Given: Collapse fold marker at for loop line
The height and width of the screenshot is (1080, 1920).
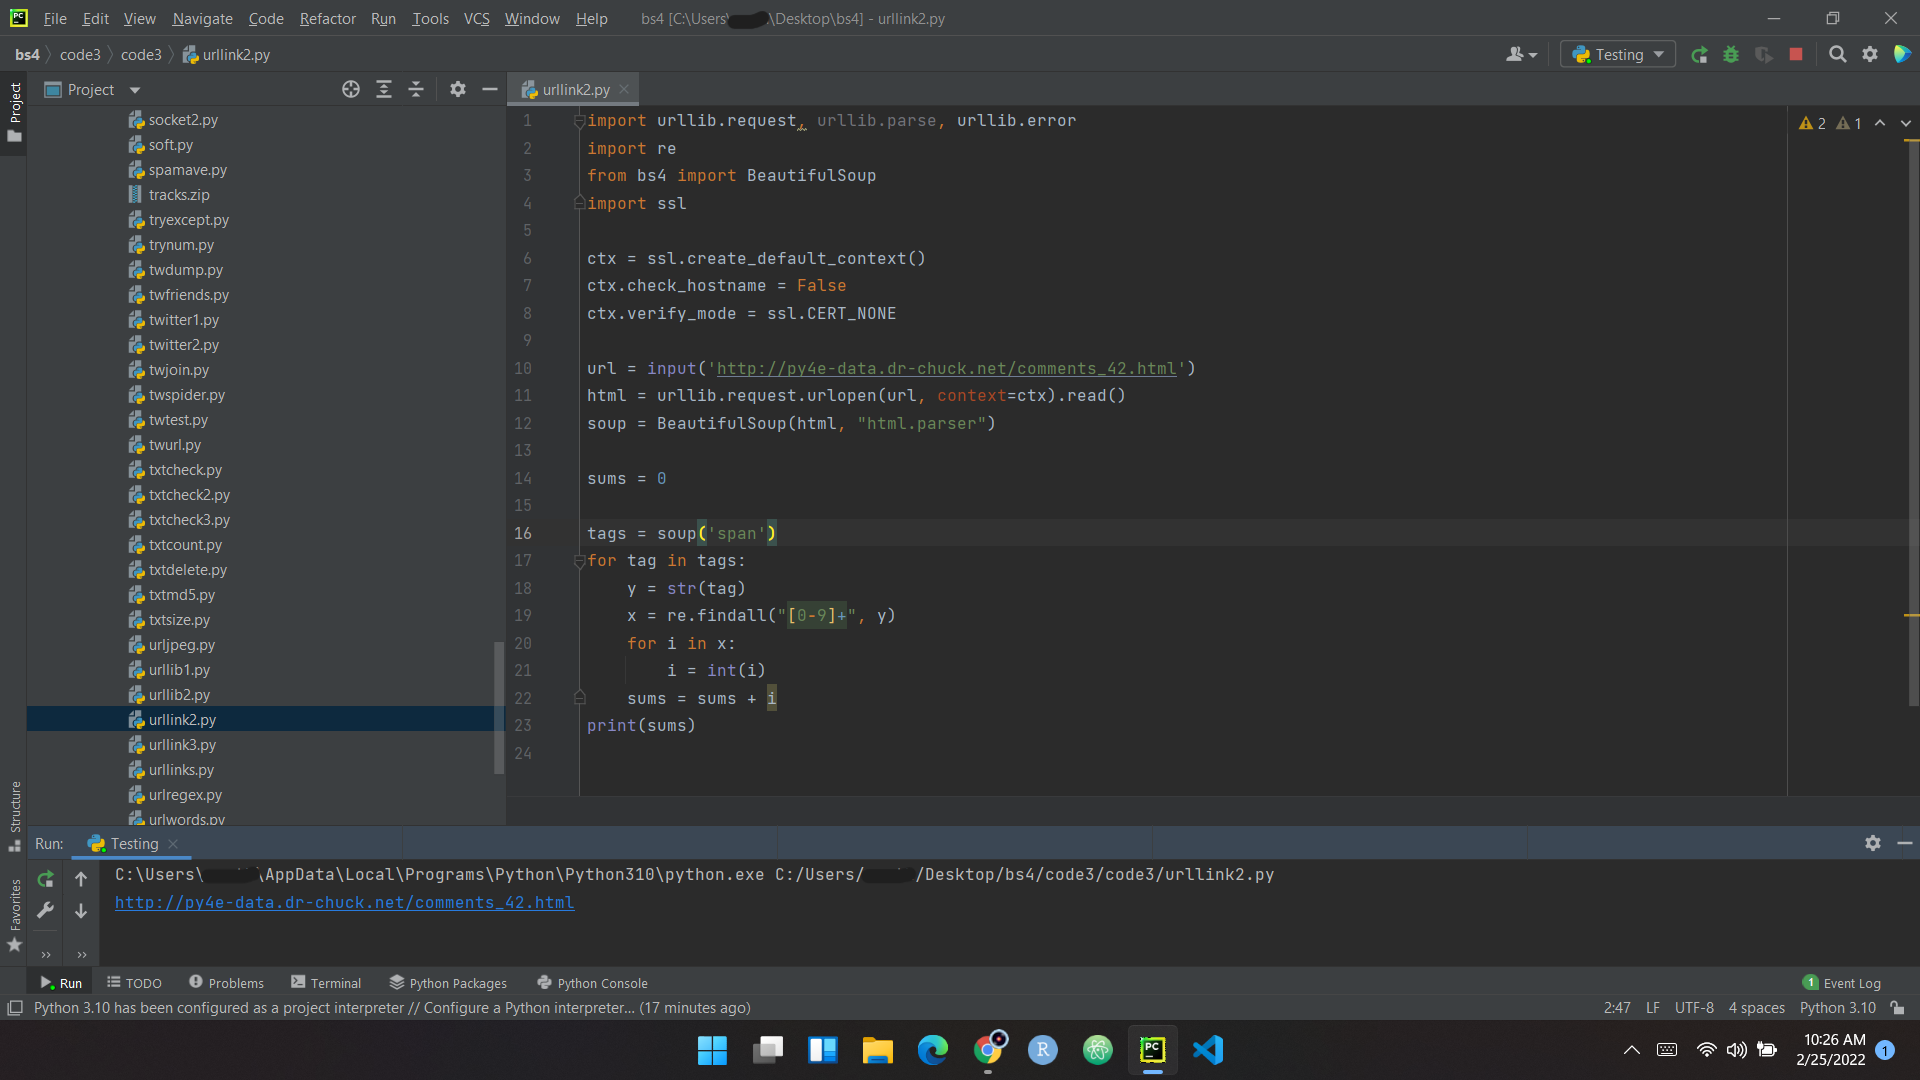Looking at the screenshot, I should click(x=579, y=561).
